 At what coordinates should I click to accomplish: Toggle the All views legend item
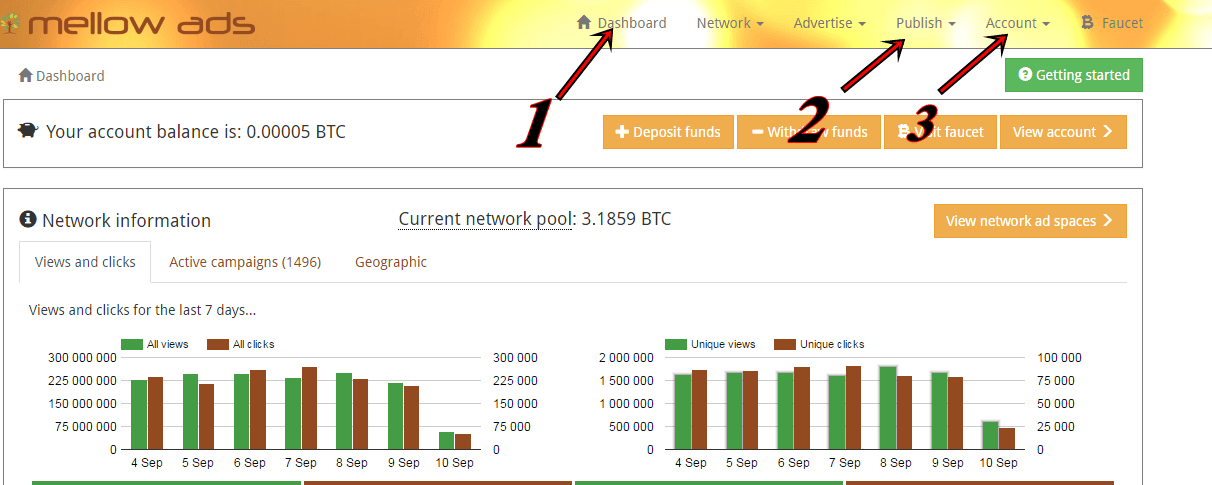(154, 344)
